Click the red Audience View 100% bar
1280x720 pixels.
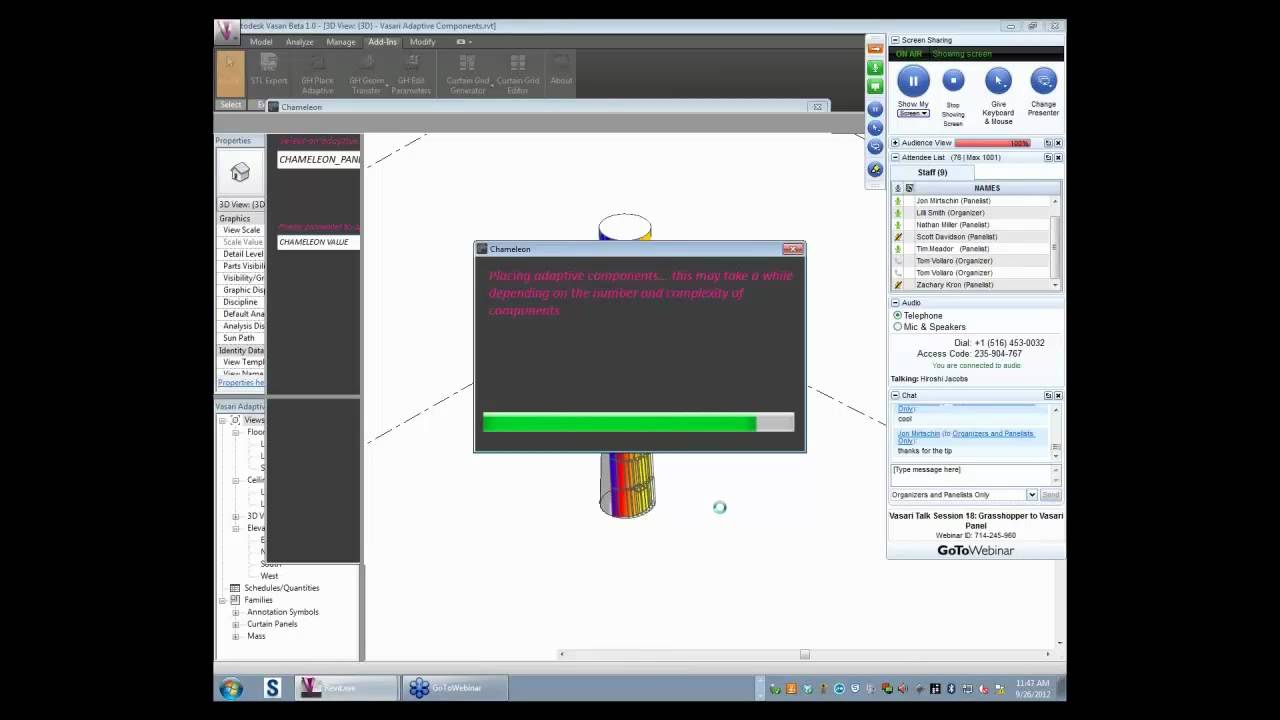(992, 143)
